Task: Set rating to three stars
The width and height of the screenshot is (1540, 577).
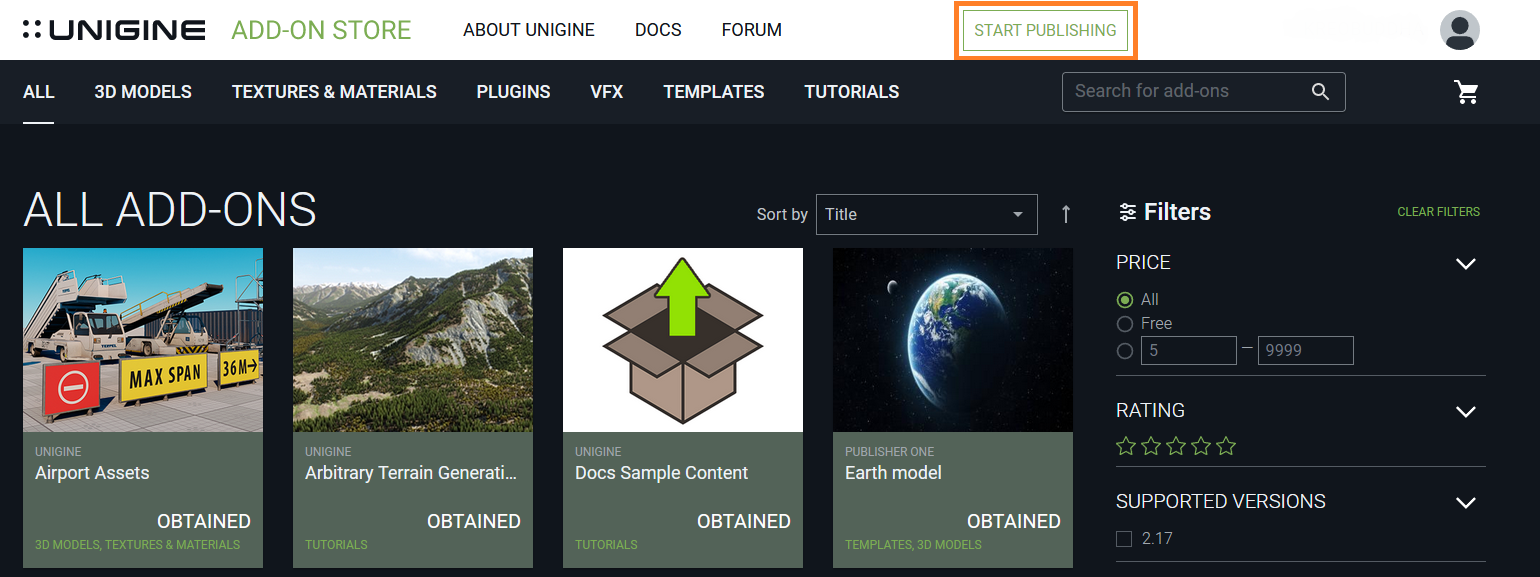Action: (1176, 446)
